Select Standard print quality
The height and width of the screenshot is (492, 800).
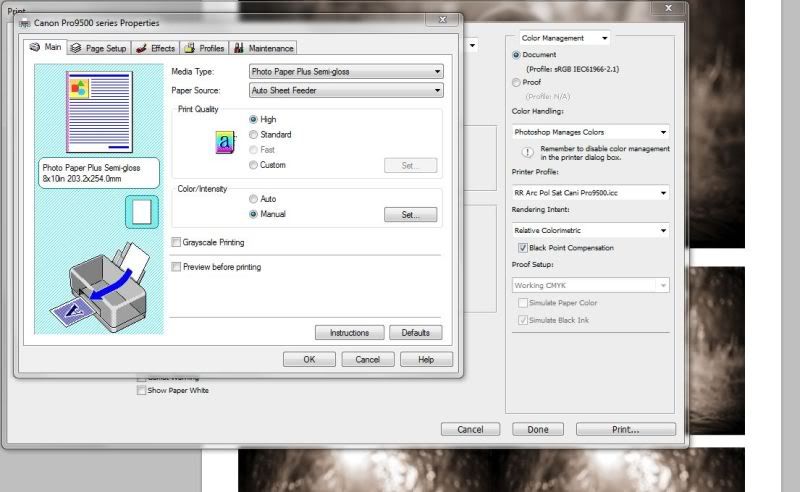click(254, 134)
